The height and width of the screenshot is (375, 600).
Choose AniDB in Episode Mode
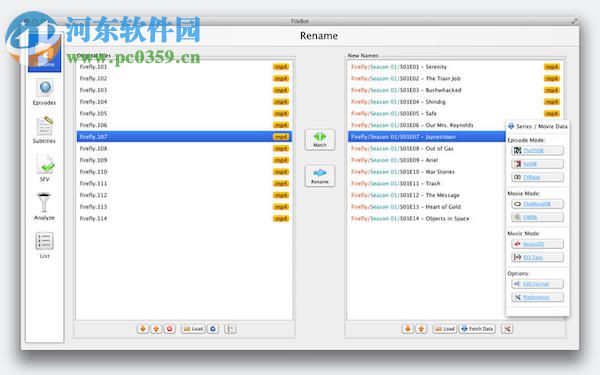[x=537, y=164]
